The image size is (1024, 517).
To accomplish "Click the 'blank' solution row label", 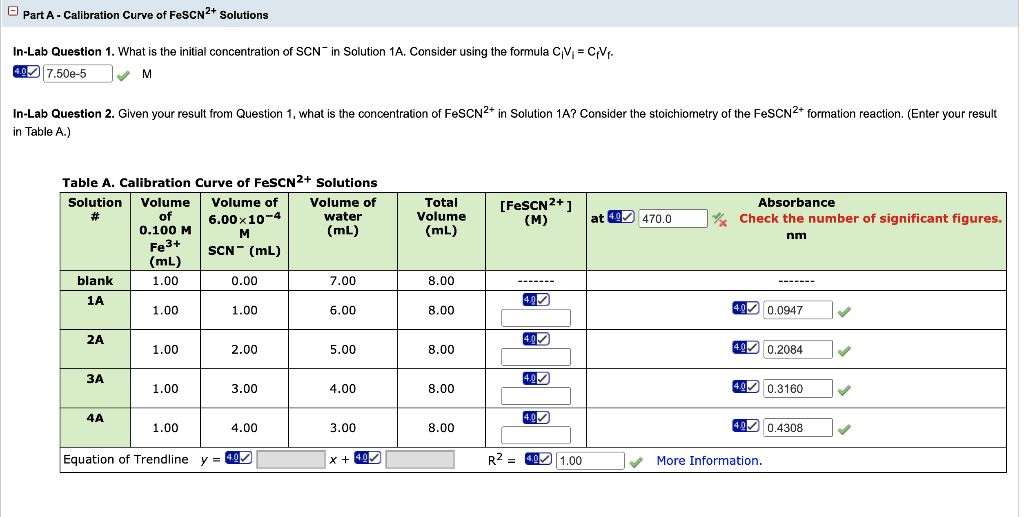I will click(x=95, y=281).
